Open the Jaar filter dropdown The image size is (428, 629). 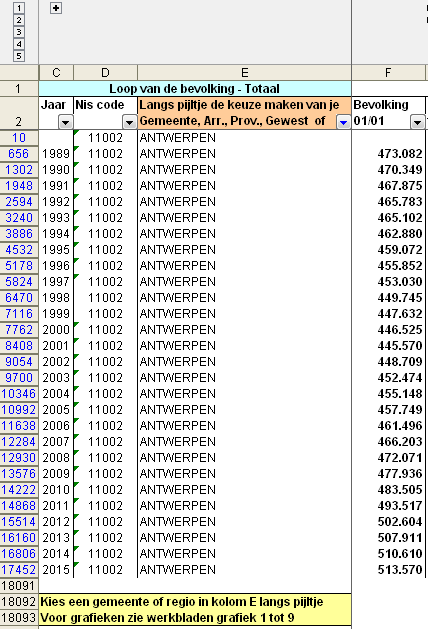point(66,122)
